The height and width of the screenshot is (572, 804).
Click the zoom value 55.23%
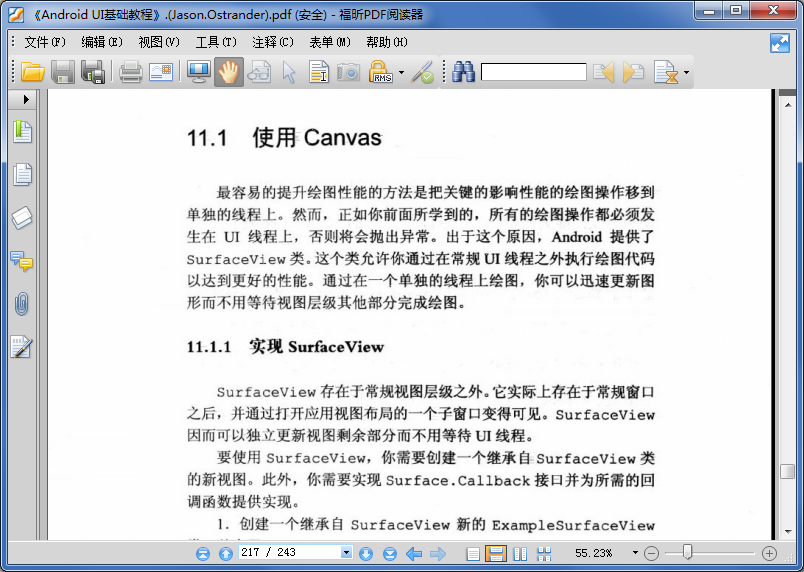[594, 553]
